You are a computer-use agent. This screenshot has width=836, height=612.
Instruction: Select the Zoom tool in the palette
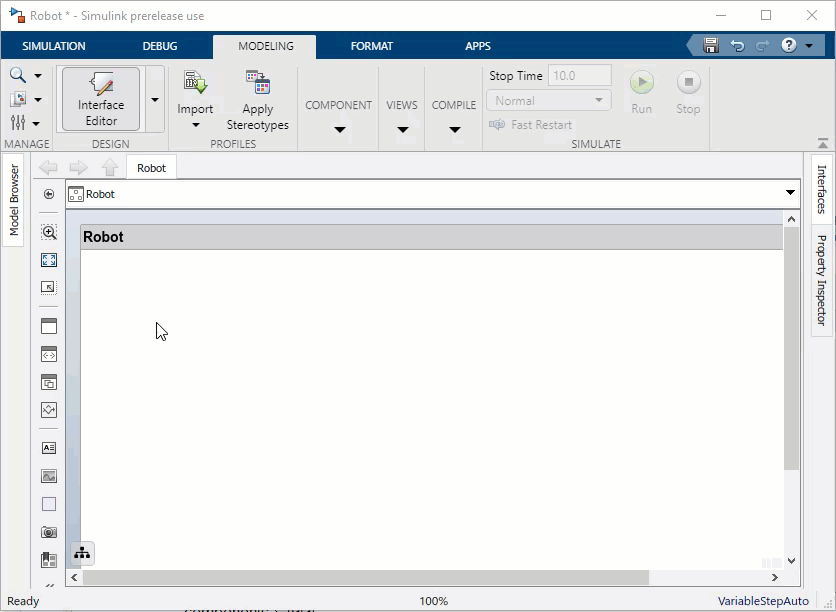(48, 231)
